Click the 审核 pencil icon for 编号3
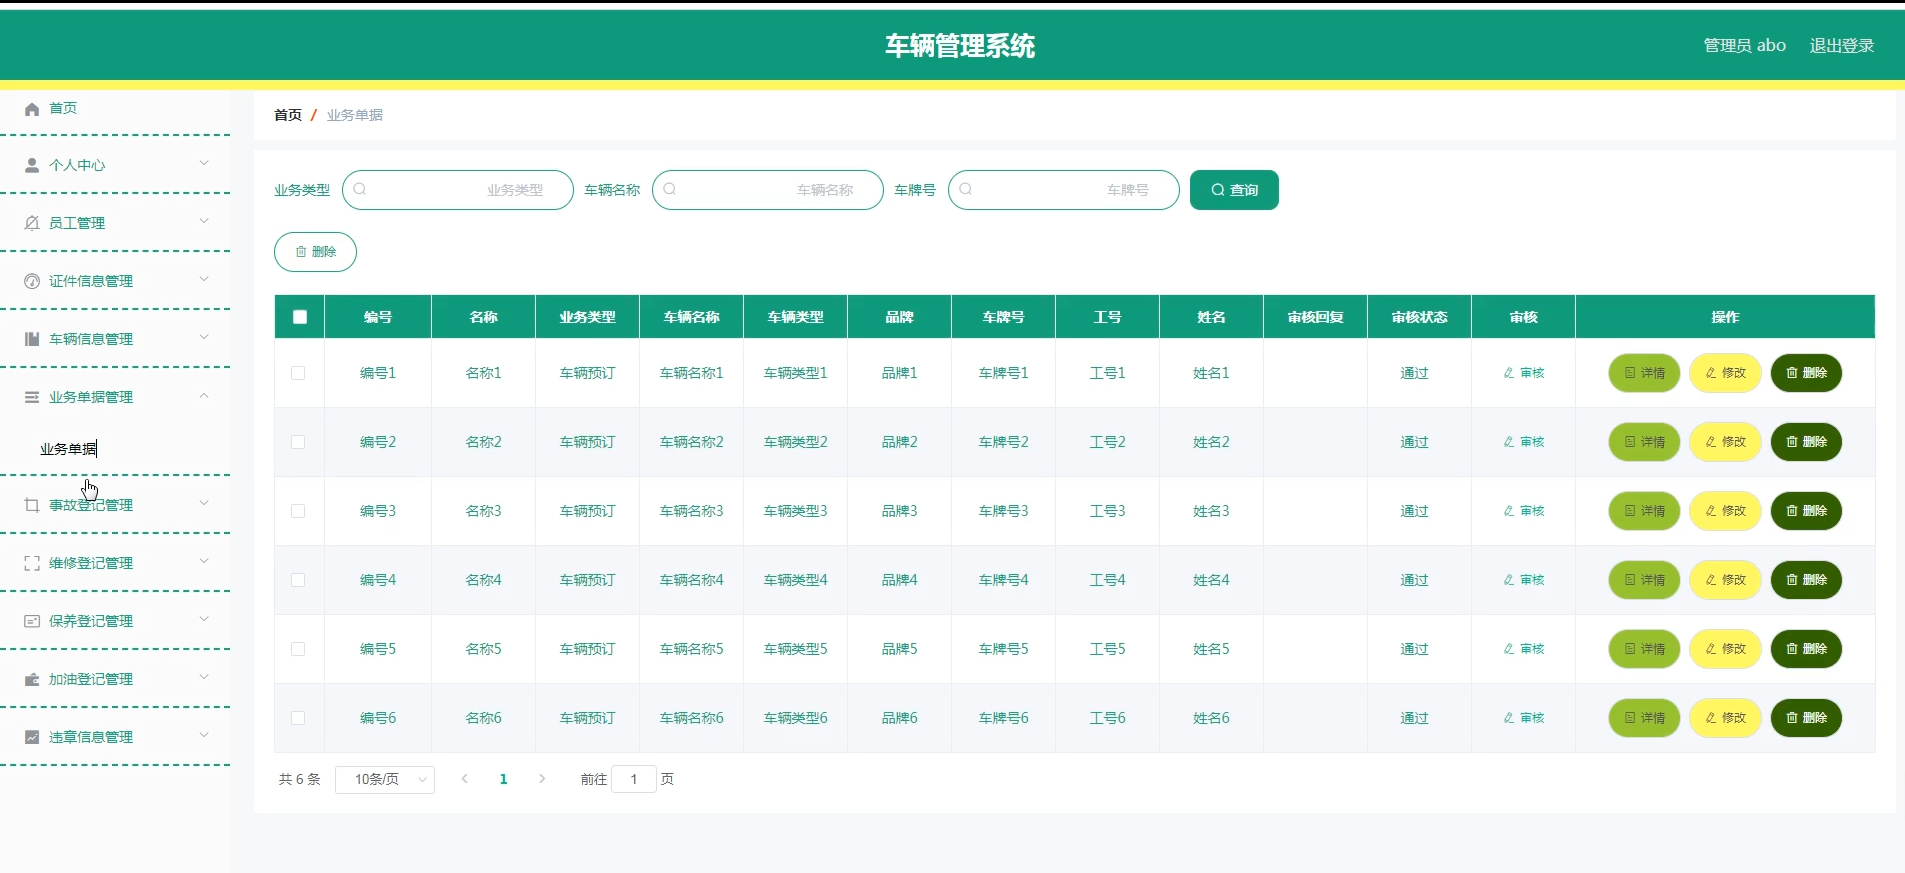The width and height of the screenshot is (1905, 873). [1509, 511]
